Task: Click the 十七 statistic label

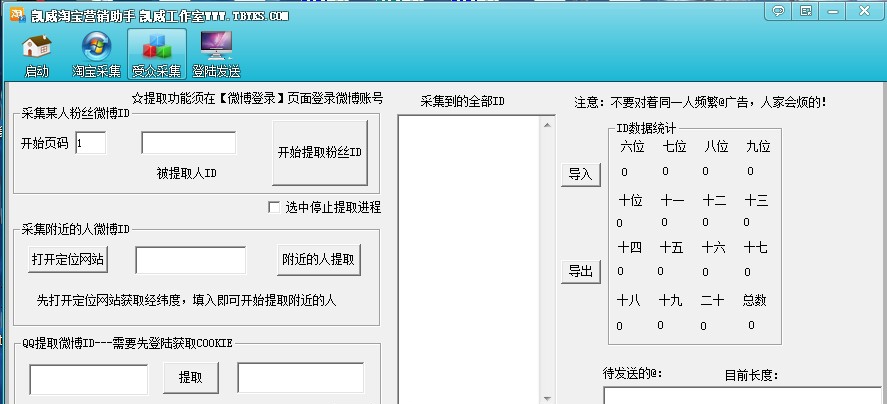Action: coord(755,247)
